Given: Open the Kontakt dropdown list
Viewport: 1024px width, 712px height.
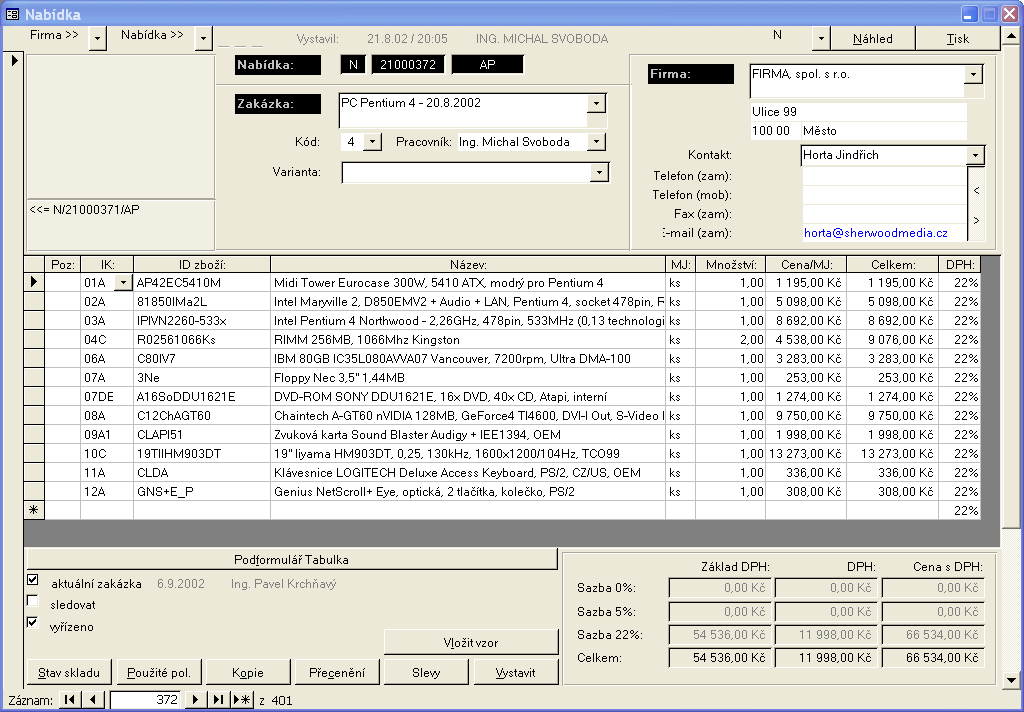Looking at the screenshot, I should coord(975,156).
